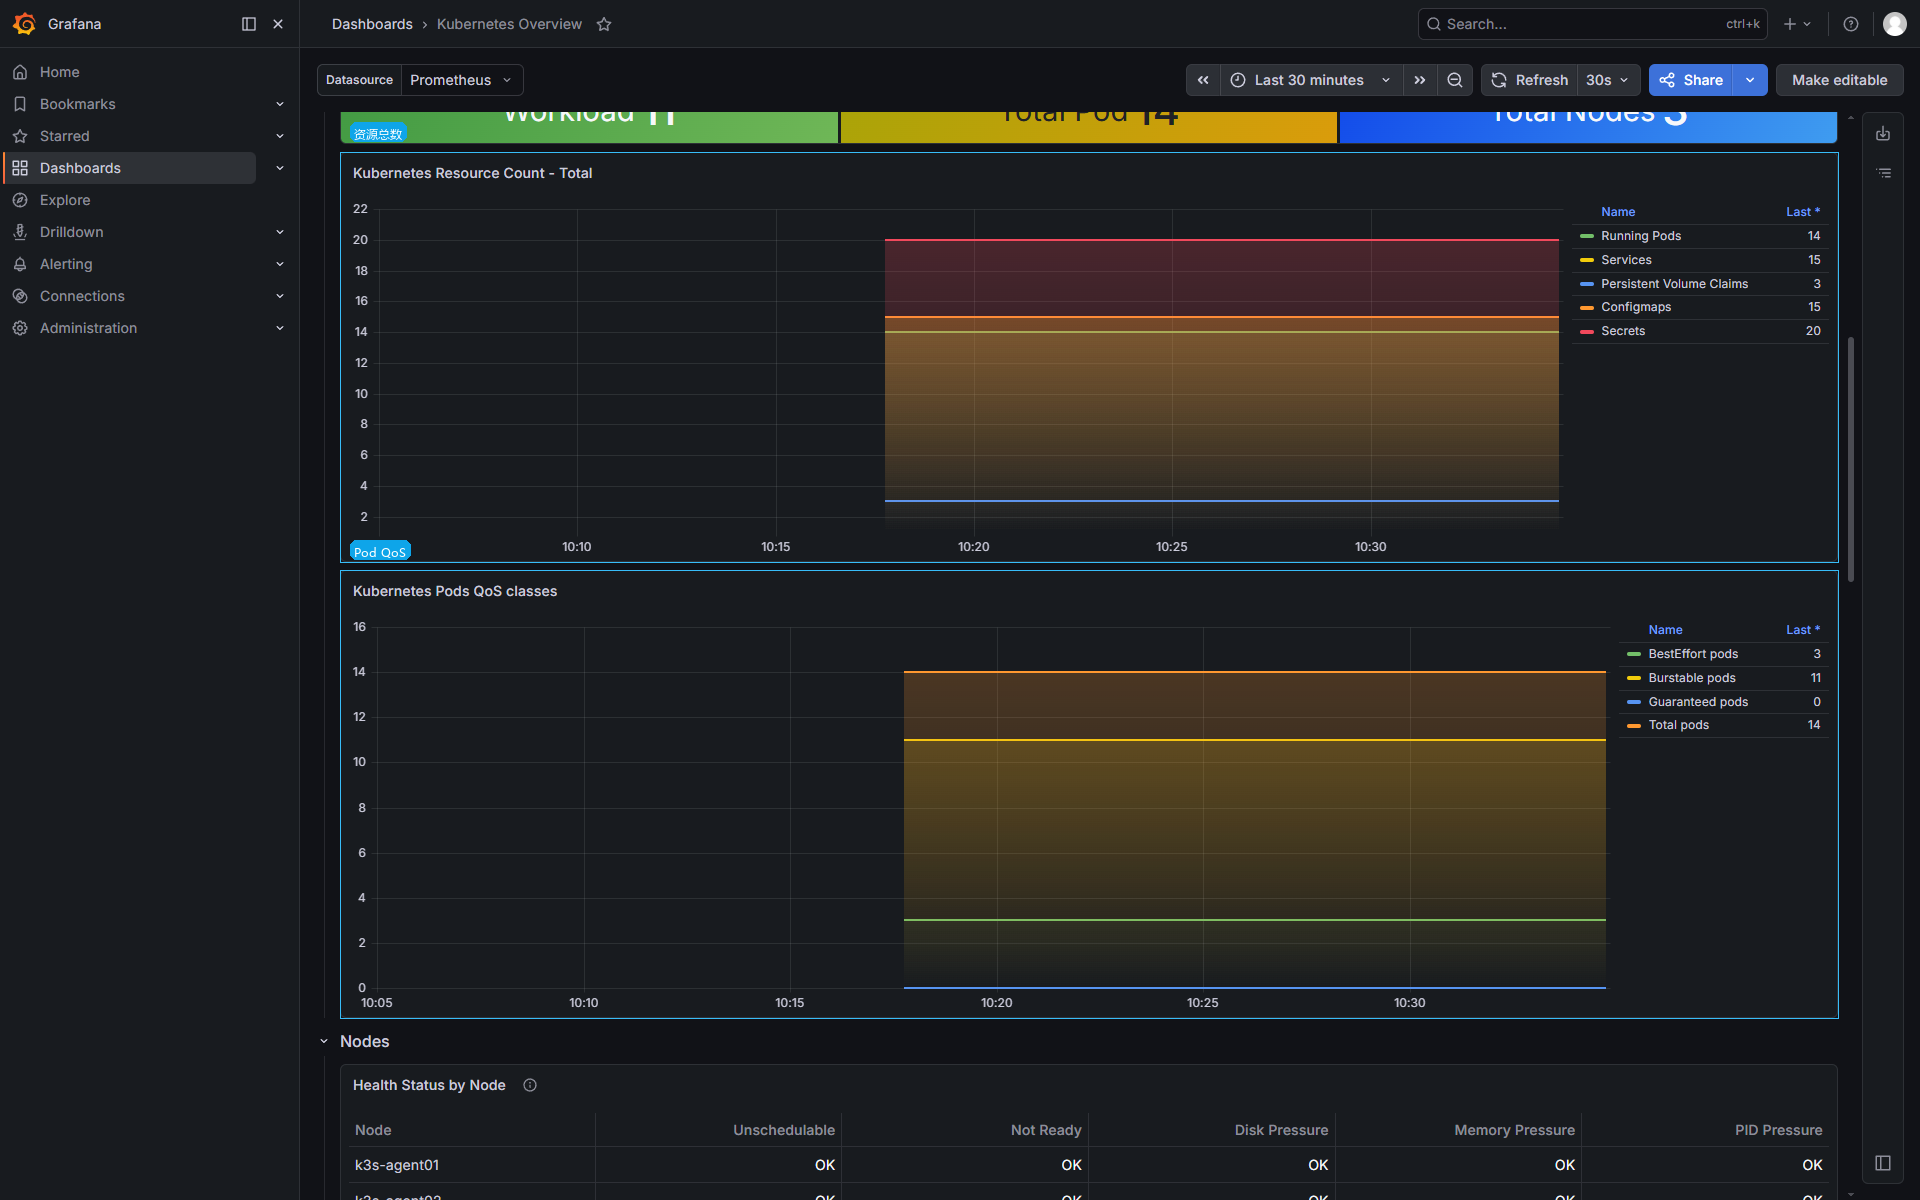Click Make editable button
The width and height of the screenshot is (1920, 1200).
(1839, 80)
